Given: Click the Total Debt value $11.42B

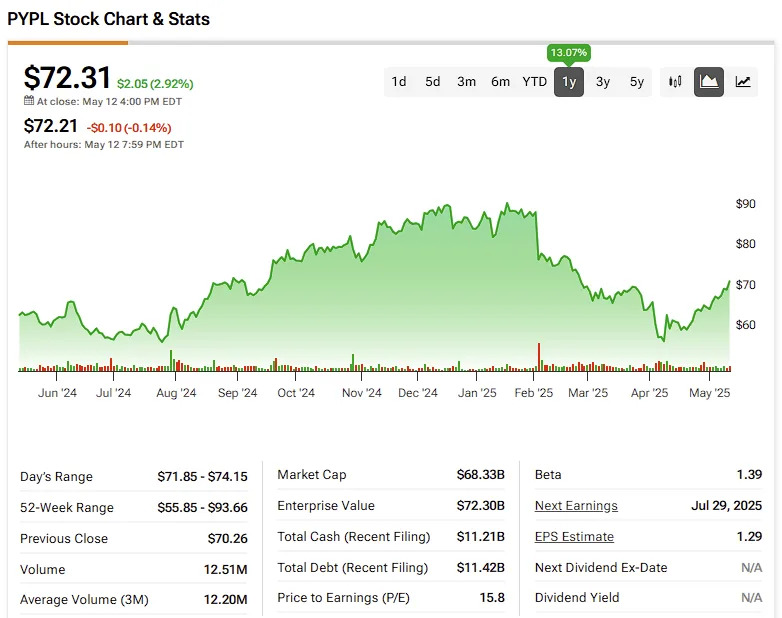Looking at the screenshot, I should coord(481,568).
